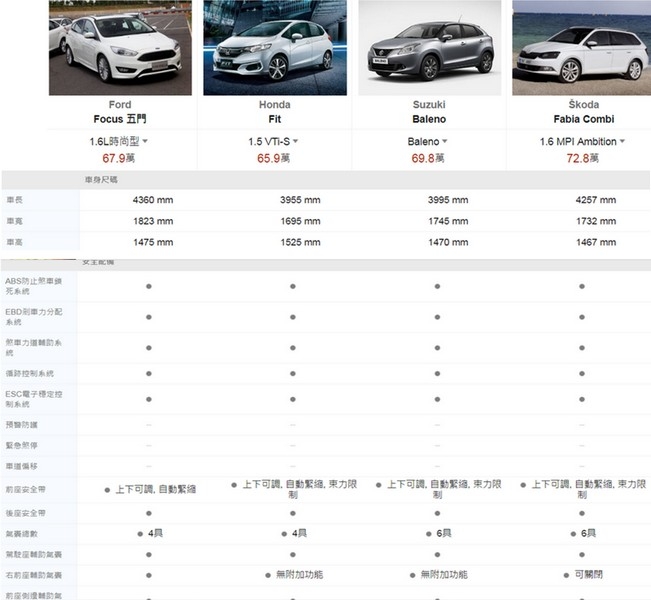The height and width of the screenshot is (600, 651).
Task: Click the 1823 mm width value
Action: pos(153,221)
